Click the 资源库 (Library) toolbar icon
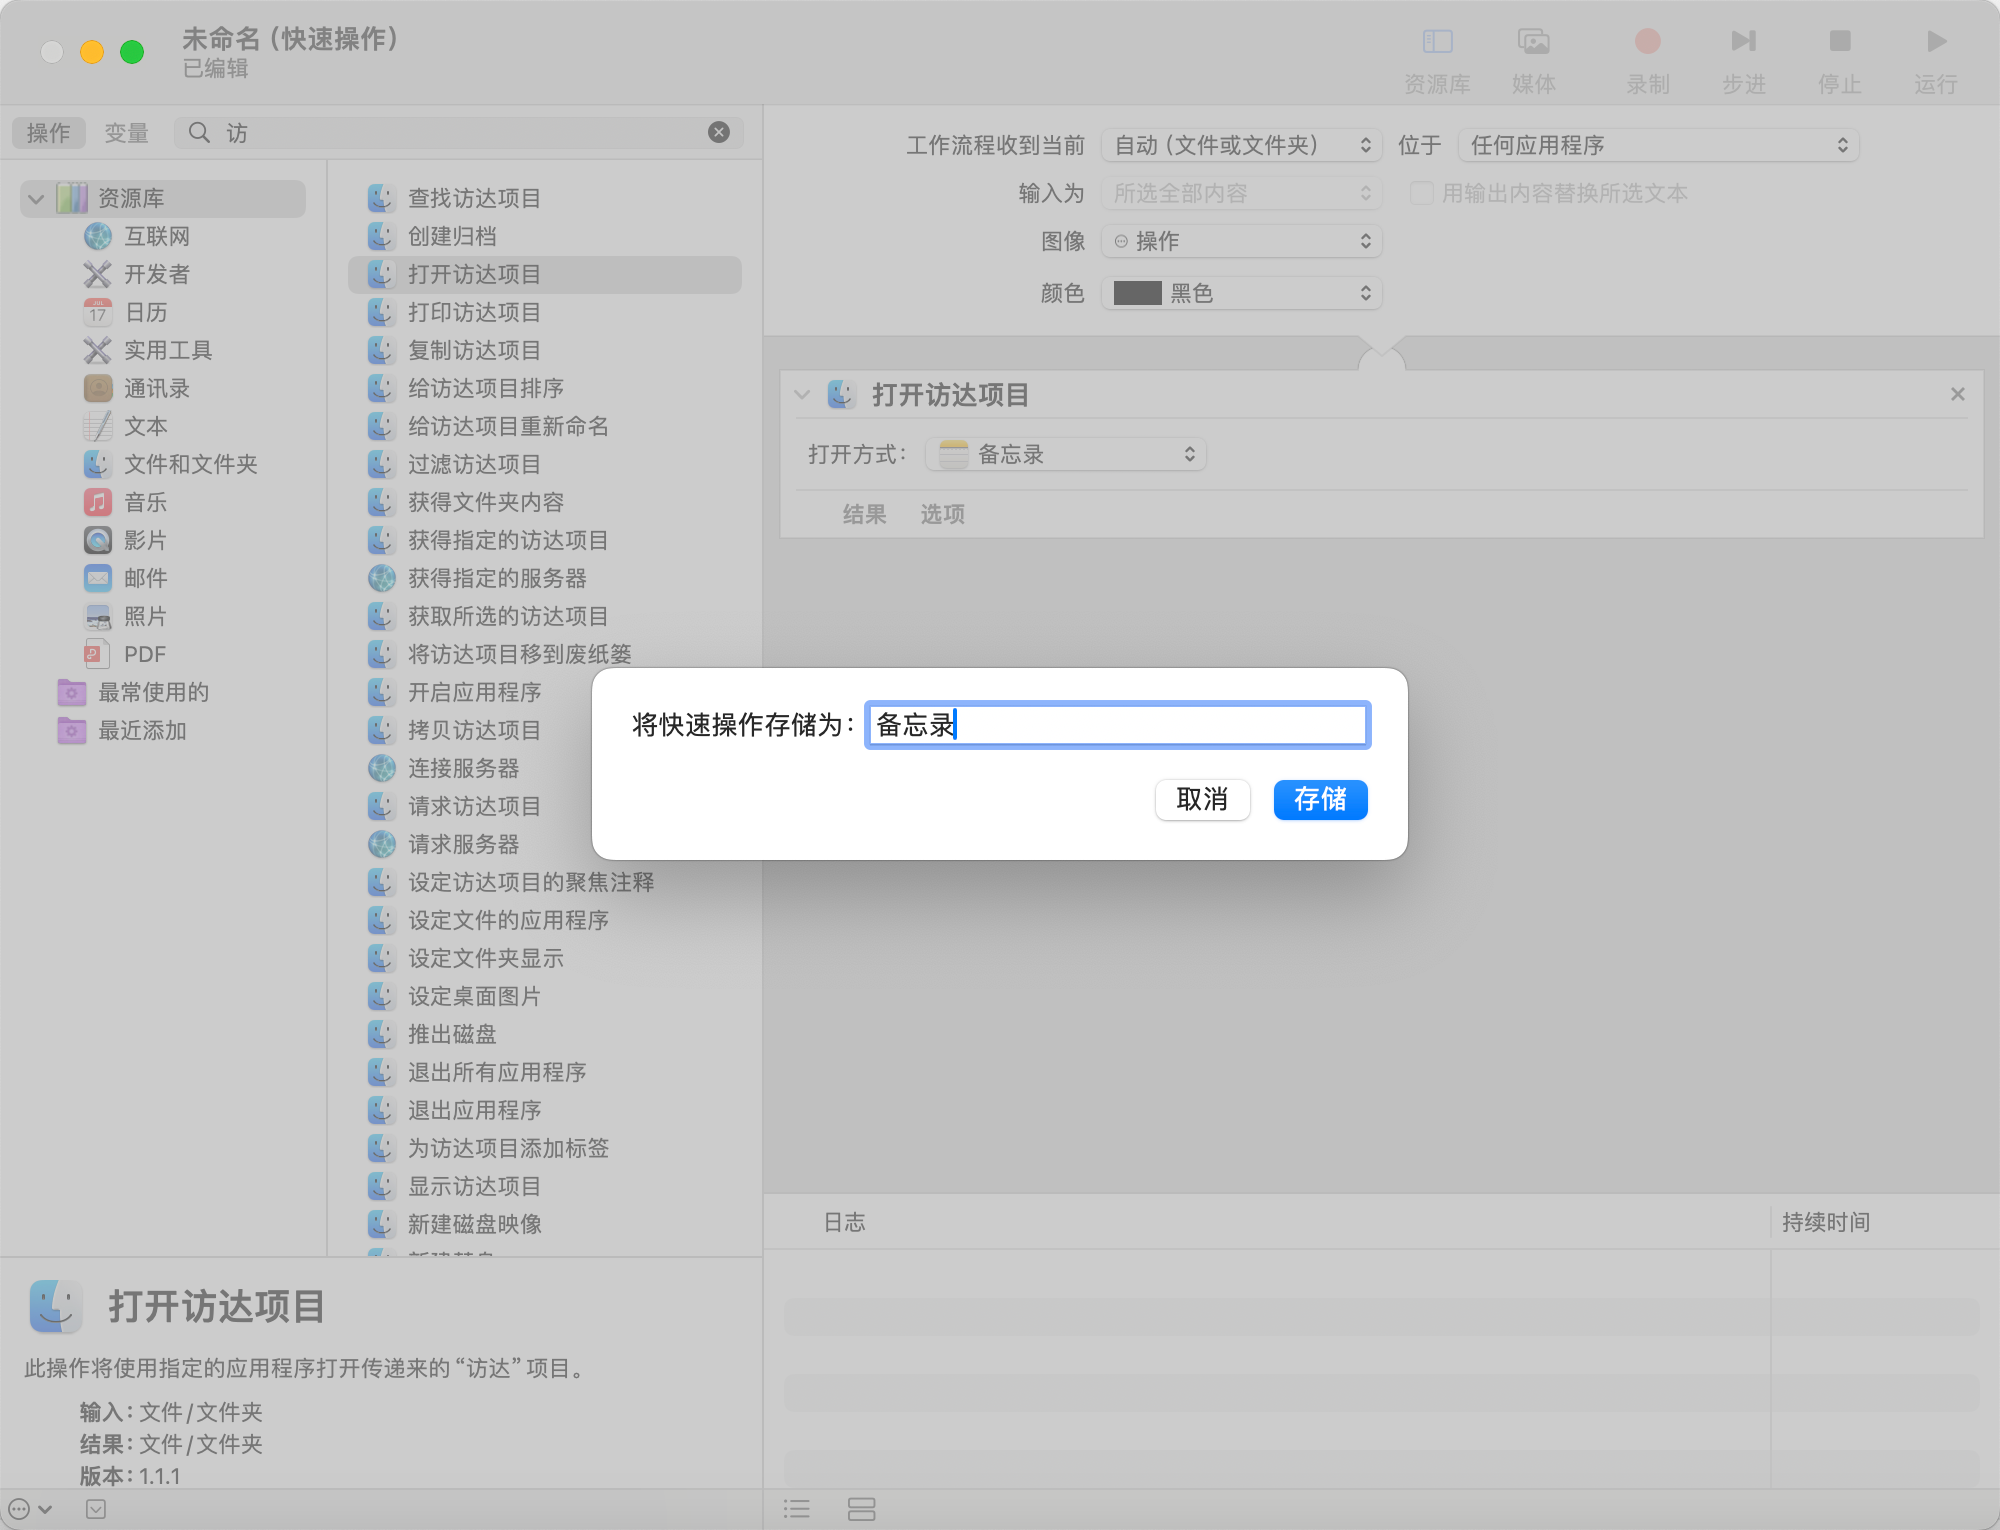Image resolution: width=2000 pixels, height=1530 pixels. click(1438, 40)
